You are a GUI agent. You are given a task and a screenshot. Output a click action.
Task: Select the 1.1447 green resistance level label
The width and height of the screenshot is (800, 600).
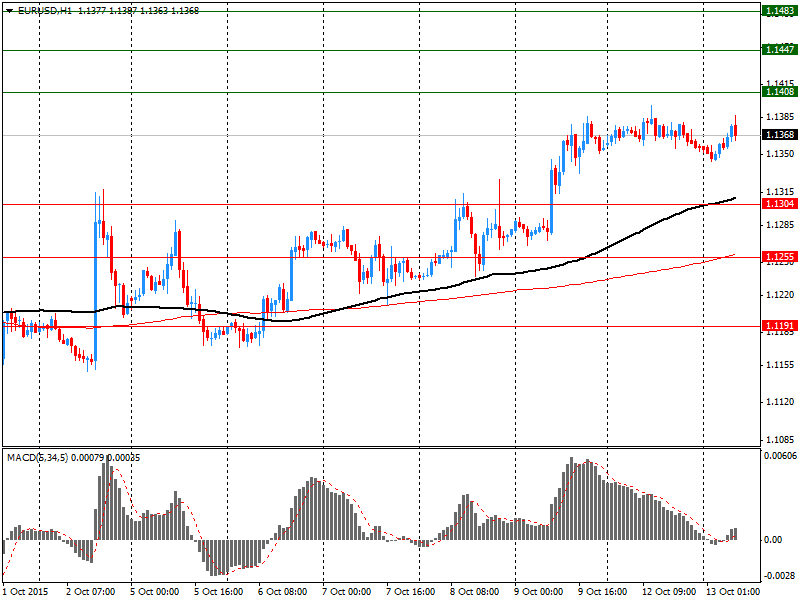pyautogui.click(x=780, y=49)
